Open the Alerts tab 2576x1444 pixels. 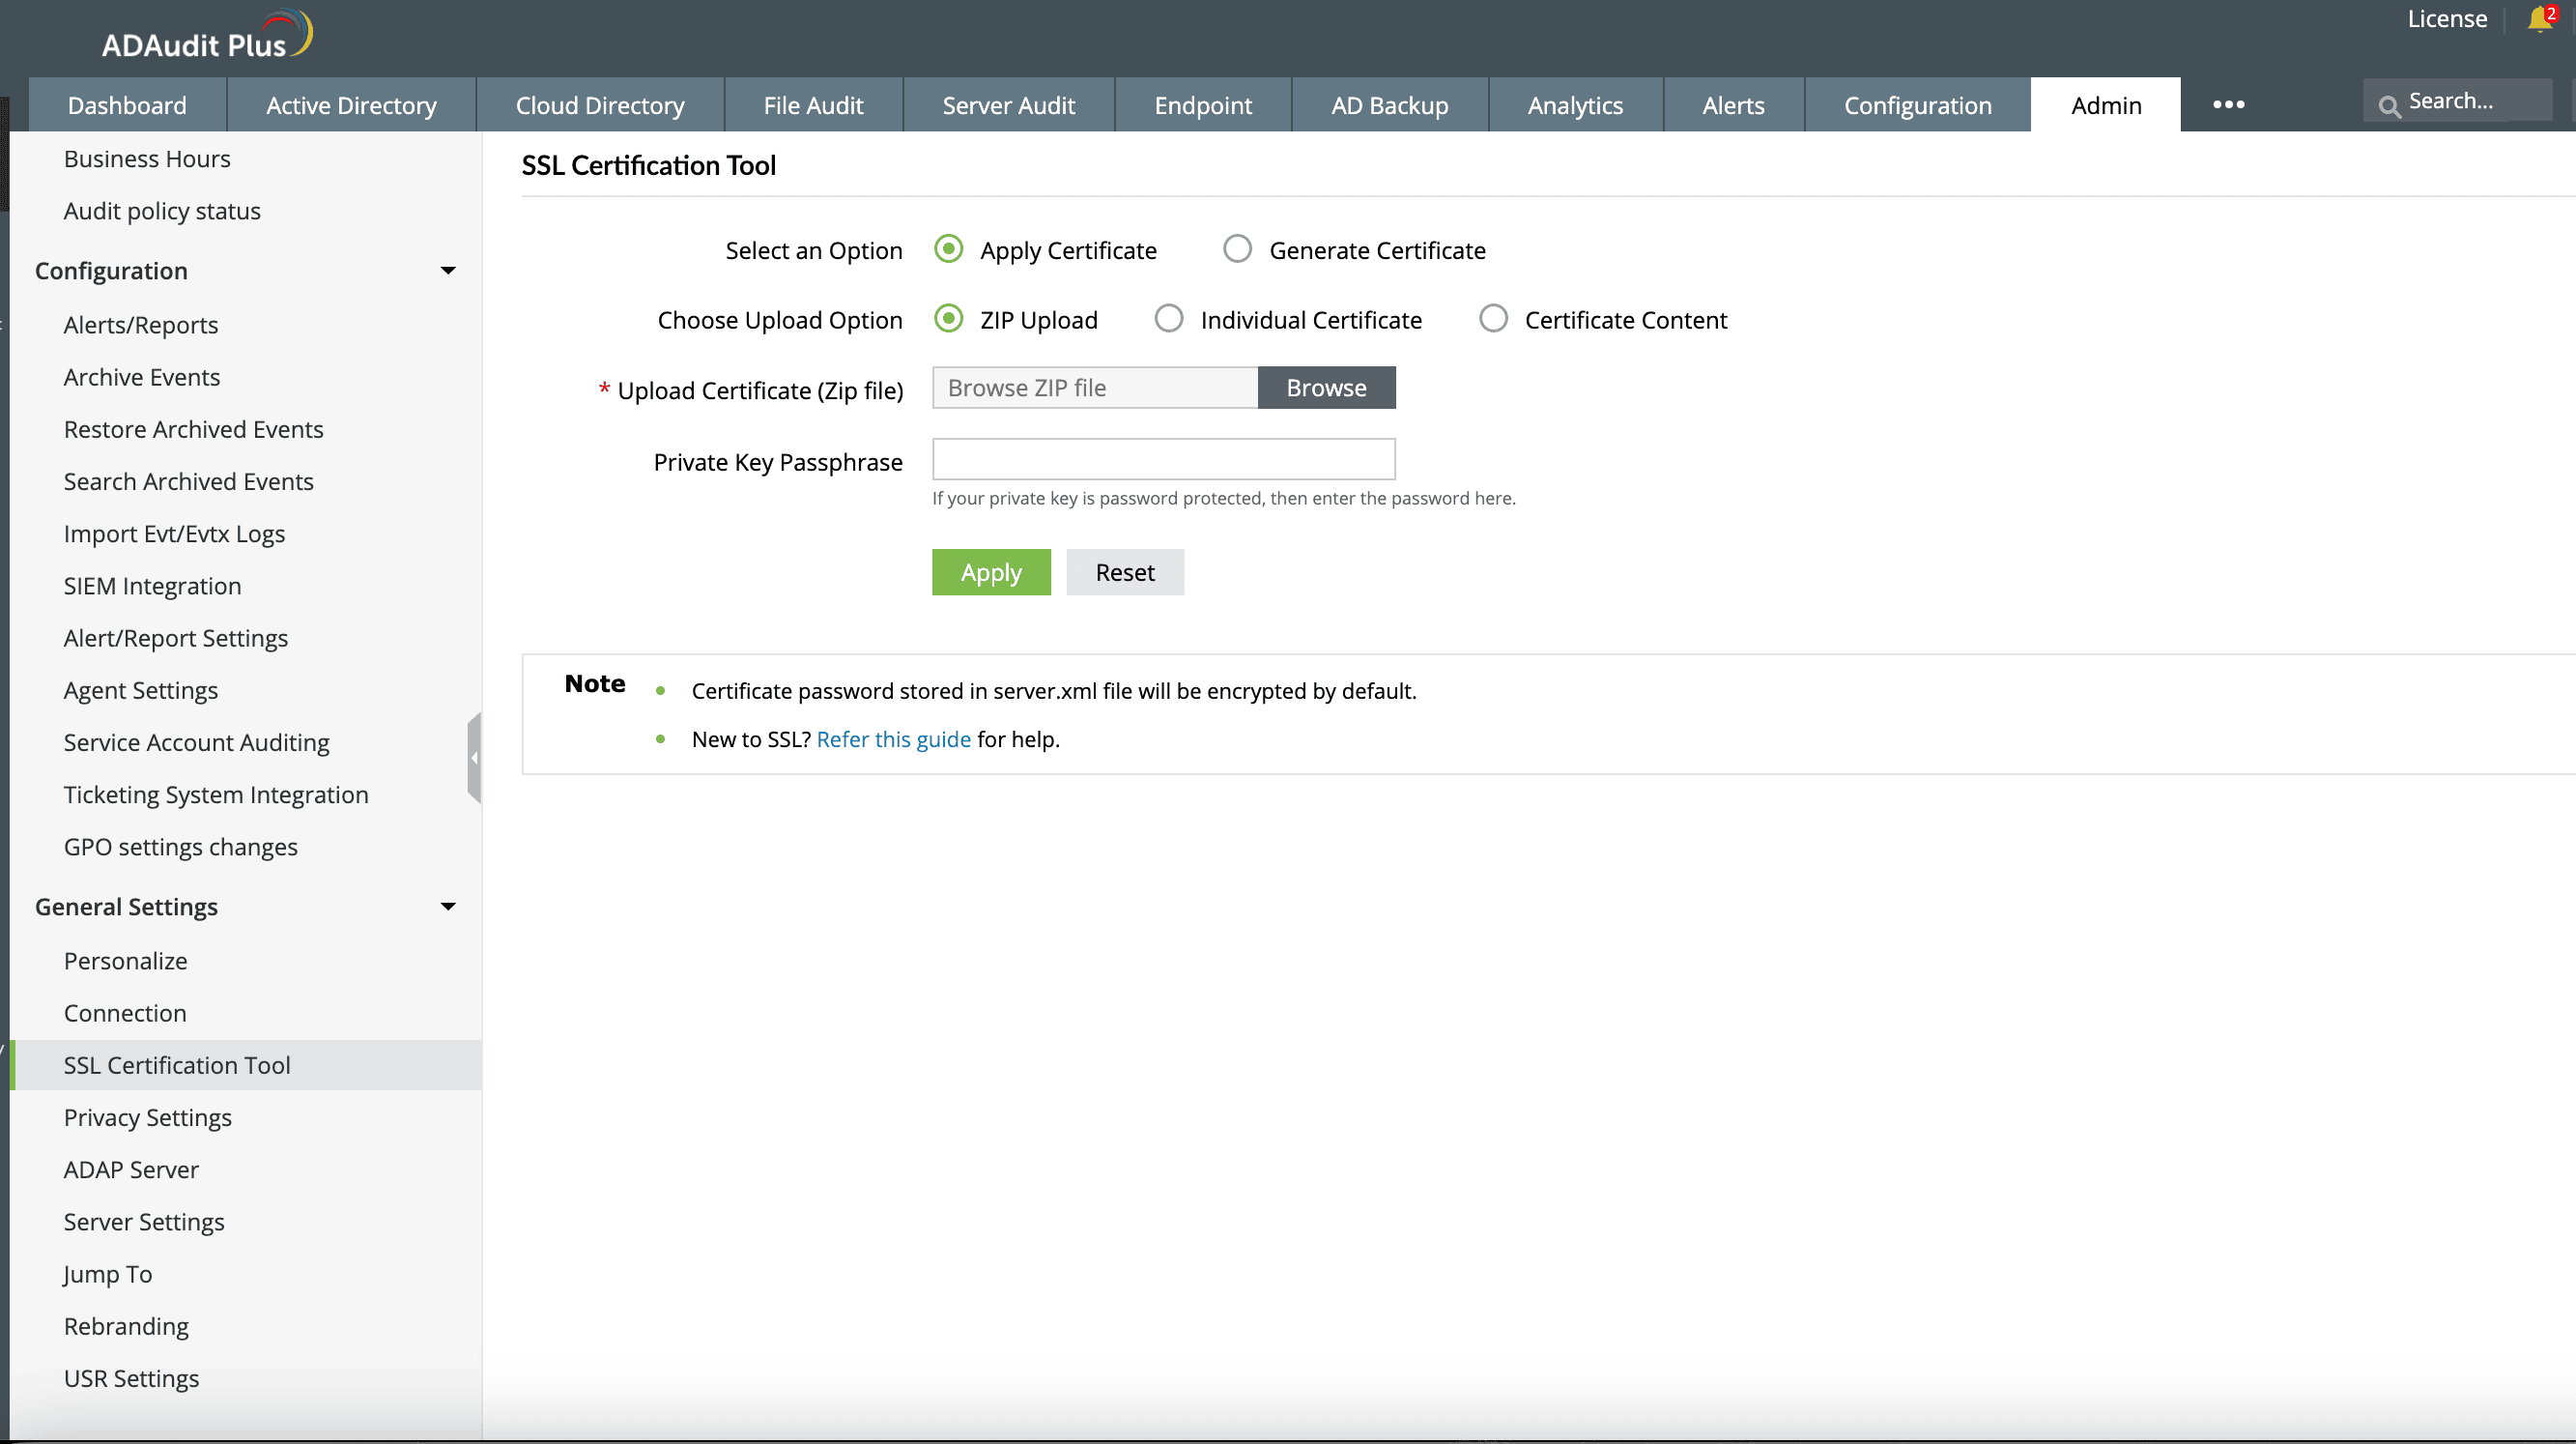[1733, 105]
